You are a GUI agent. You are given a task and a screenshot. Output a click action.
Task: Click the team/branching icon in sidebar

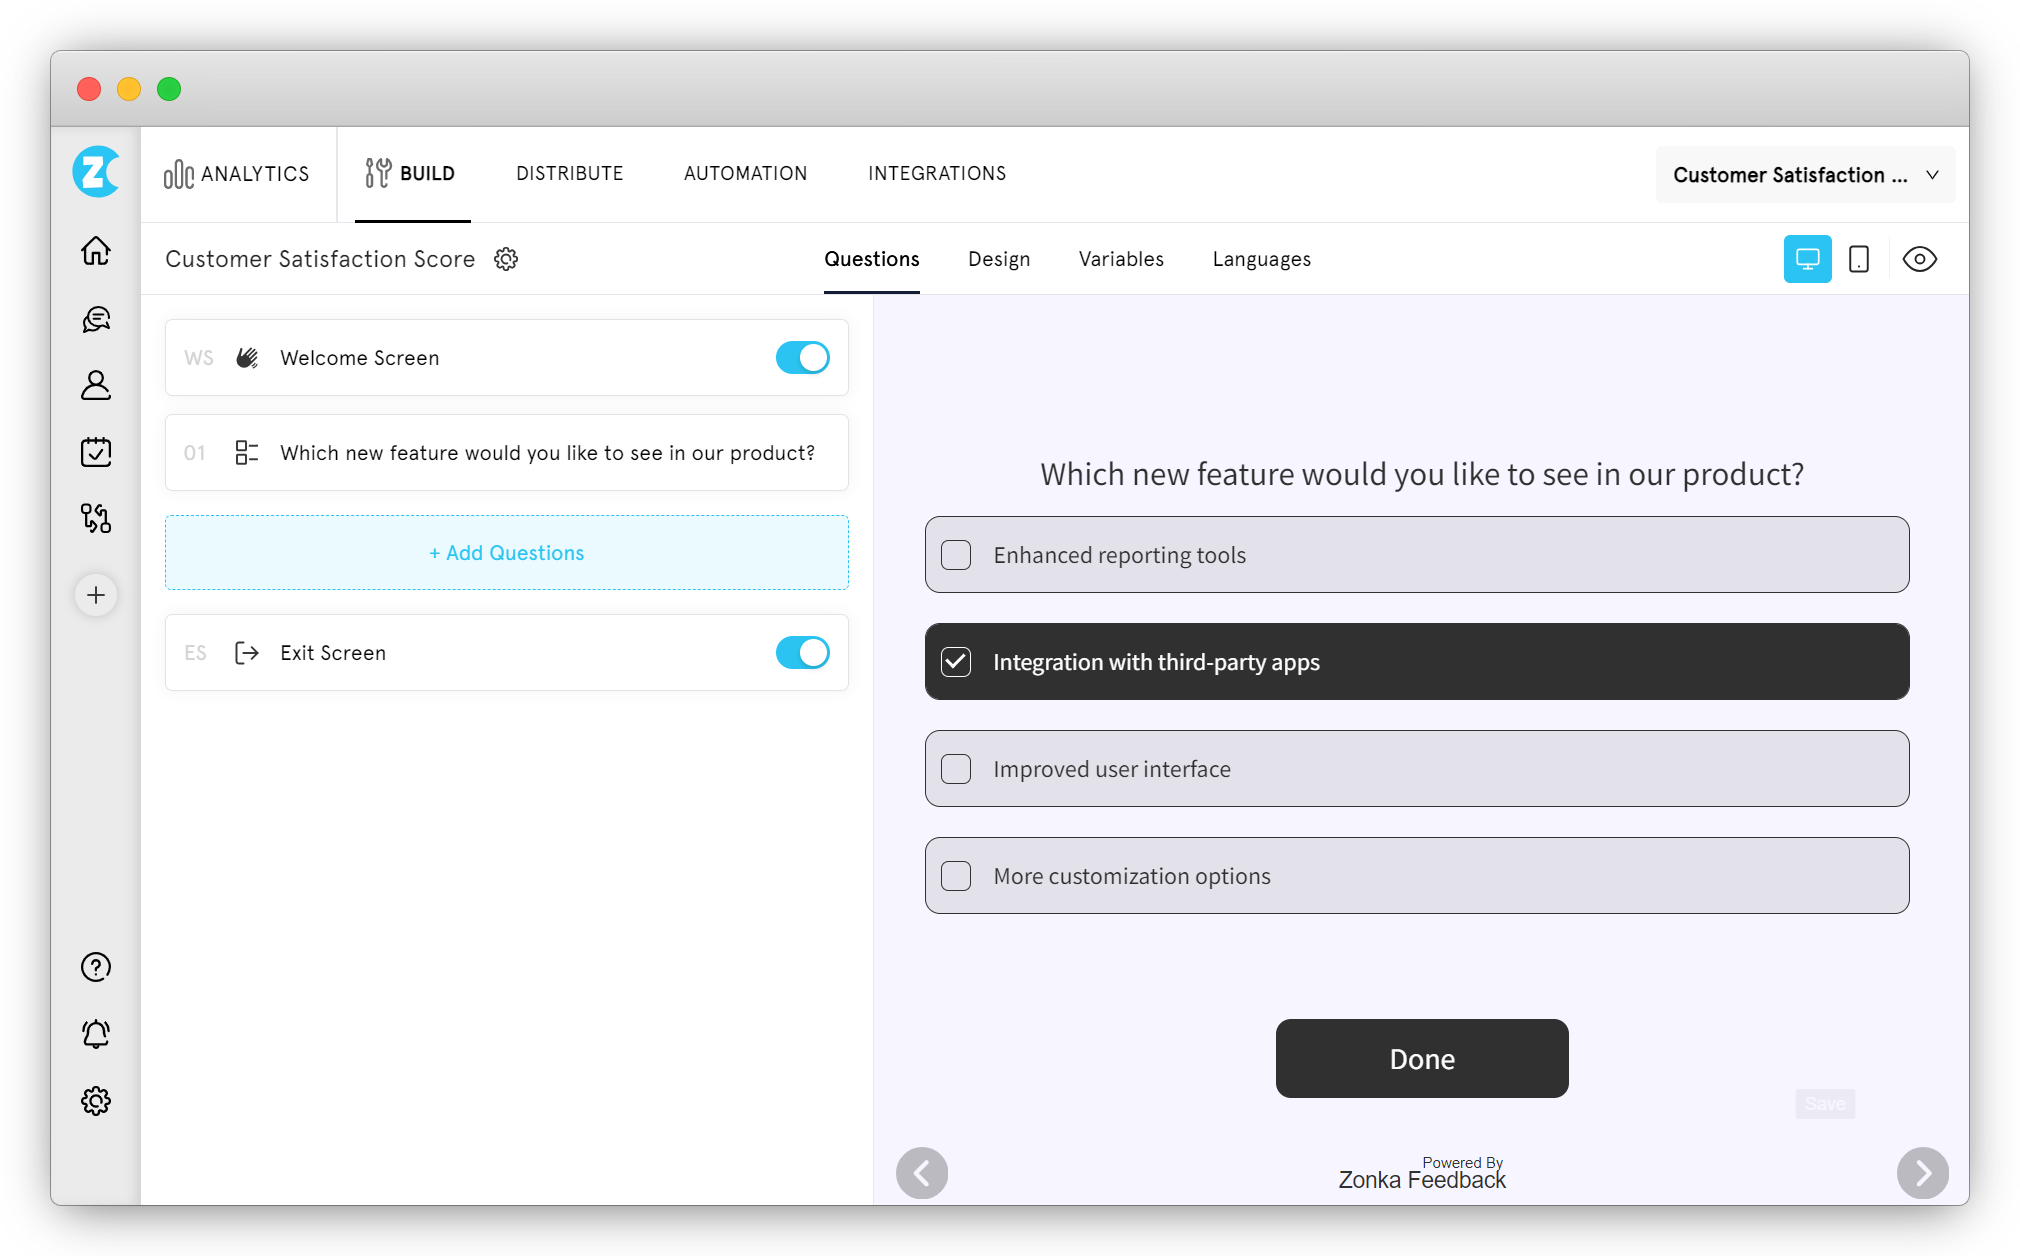(98, 518)
